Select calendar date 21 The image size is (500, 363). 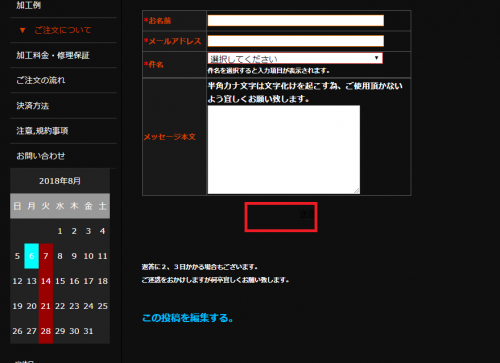(x=46, y=306)
